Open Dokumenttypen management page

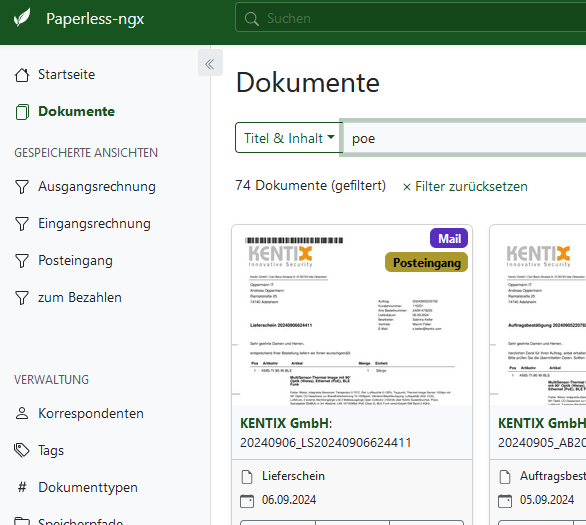[88, 488]
